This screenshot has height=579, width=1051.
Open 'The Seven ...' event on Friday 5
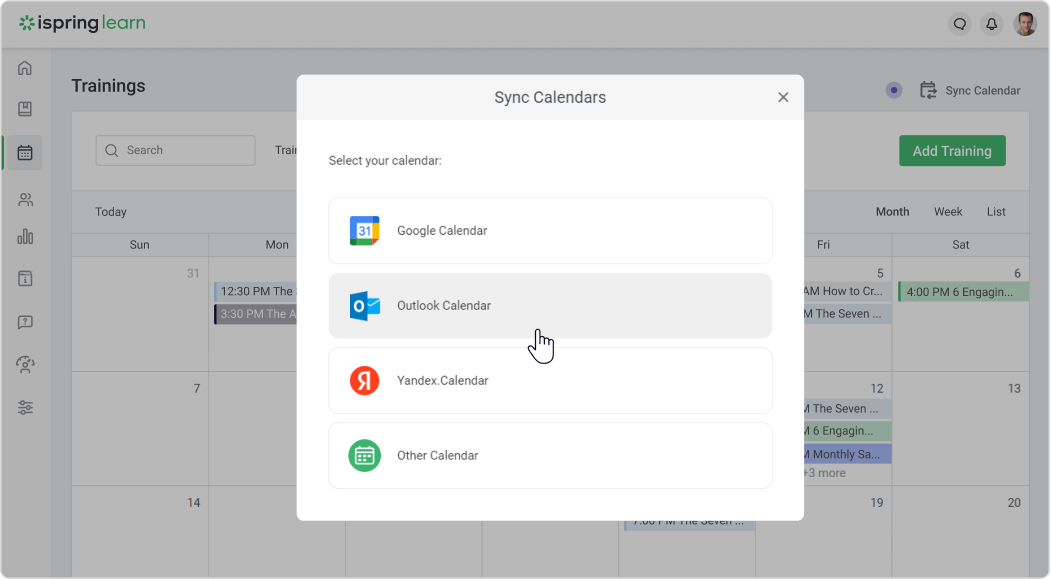[847, 314]
